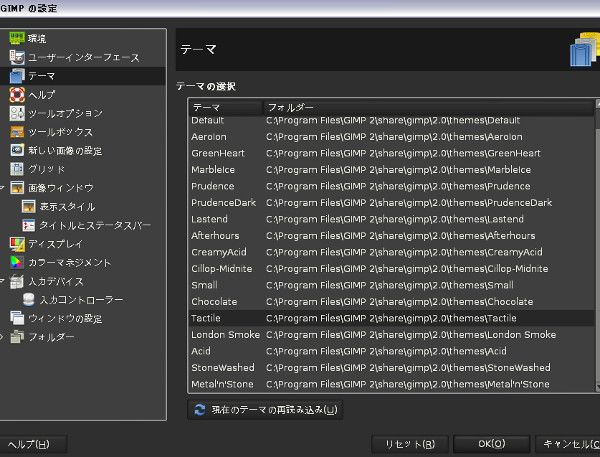This screenshot has height=457, width=600.
Task: Open the ディスプレイ settings icon
Action: tap(17, 243)
